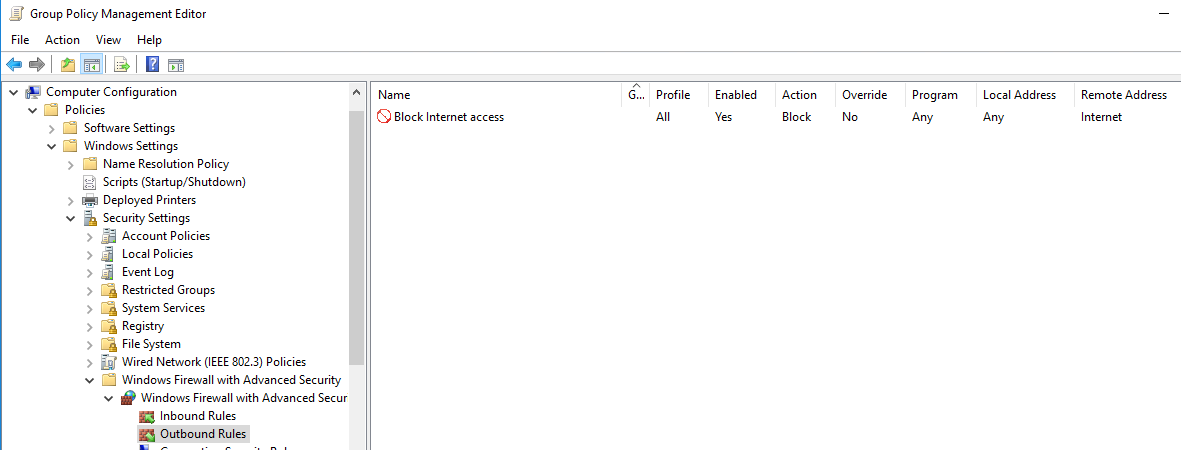Toggle Show/Hide Console Tree toolbar button
This screenshot has height=450, width=1181.
point(92,65)
